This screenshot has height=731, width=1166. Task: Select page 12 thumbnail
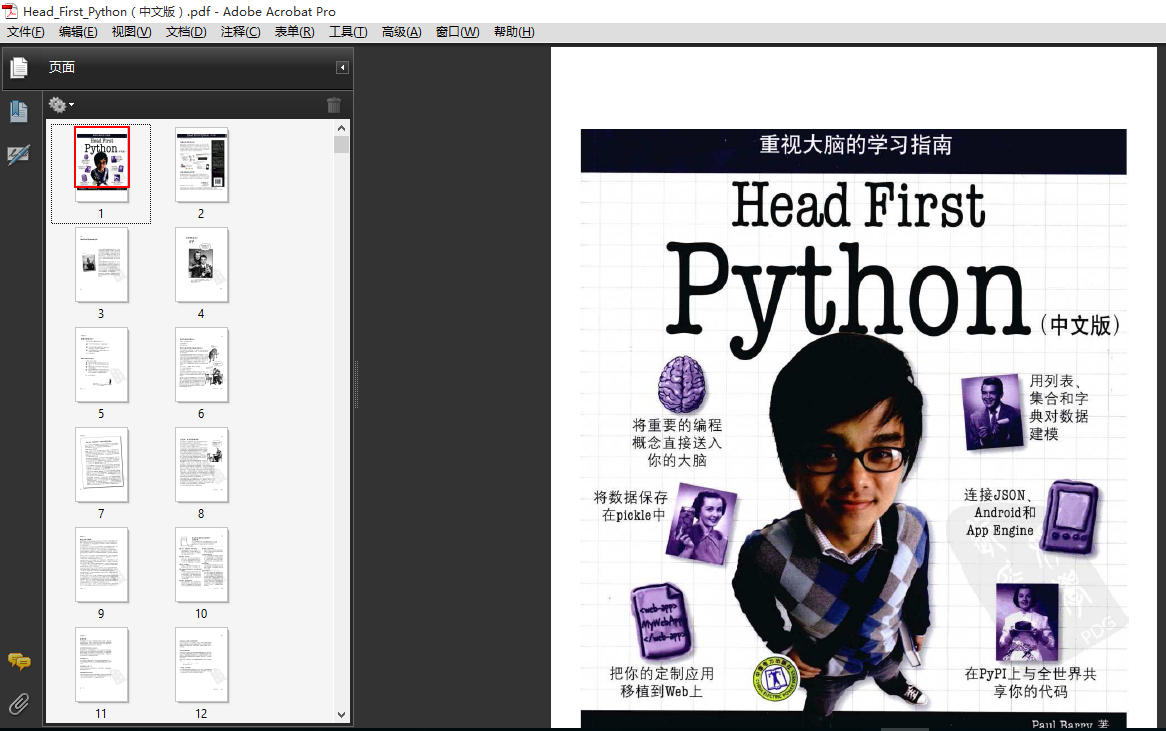tap(202, 664)
